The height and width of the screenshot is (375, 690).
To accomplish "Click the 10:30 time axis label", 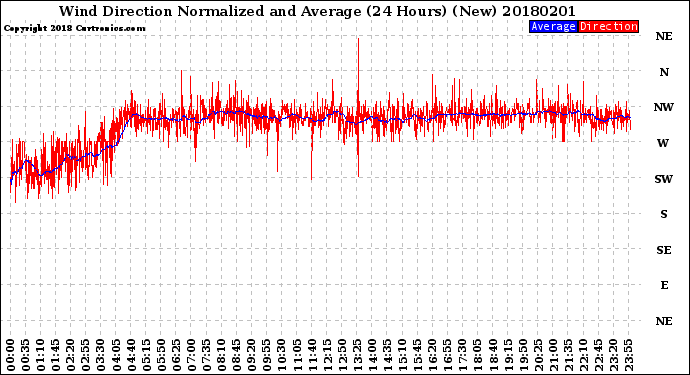I will coord(282,355).
